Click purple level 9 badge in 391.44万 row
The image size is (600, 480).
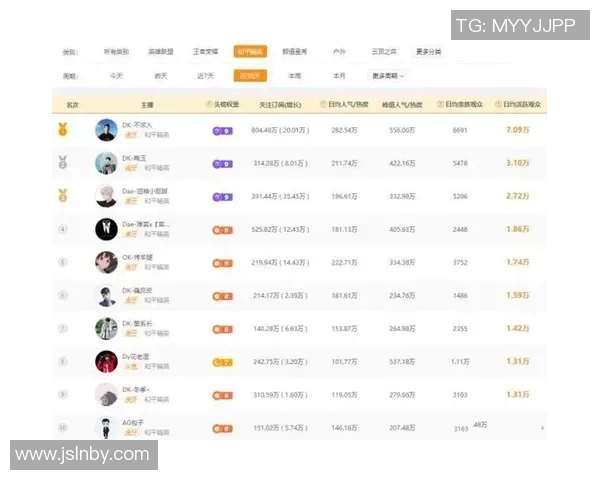point(223,197)
